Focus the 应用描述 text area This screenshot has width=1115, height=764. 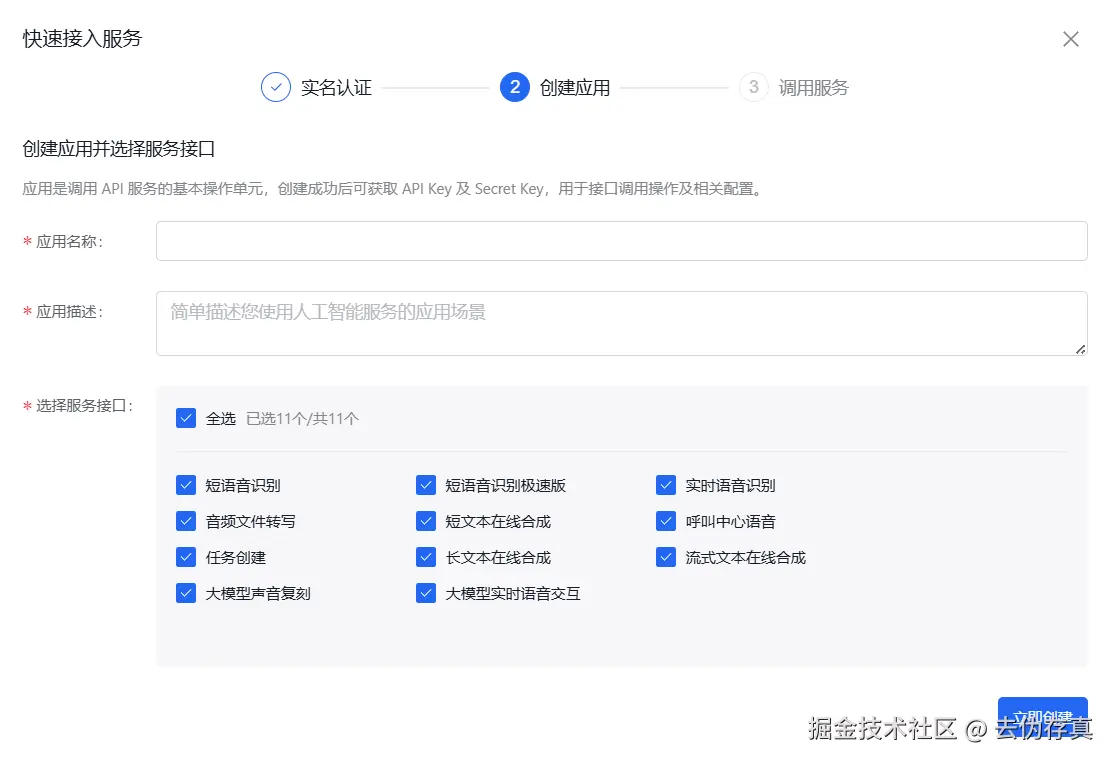click(x=621, y=323)
